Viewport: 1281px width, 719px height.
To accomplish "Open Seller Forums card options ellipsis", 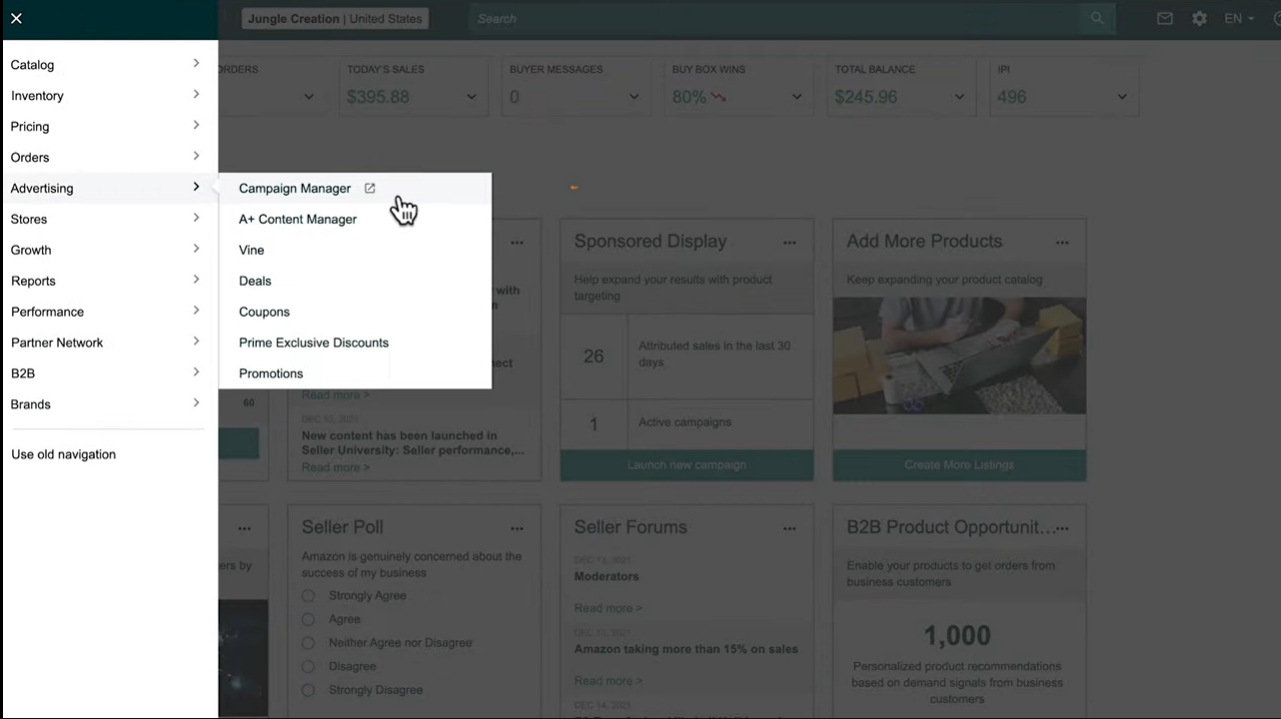I will [x=790, y=529].
